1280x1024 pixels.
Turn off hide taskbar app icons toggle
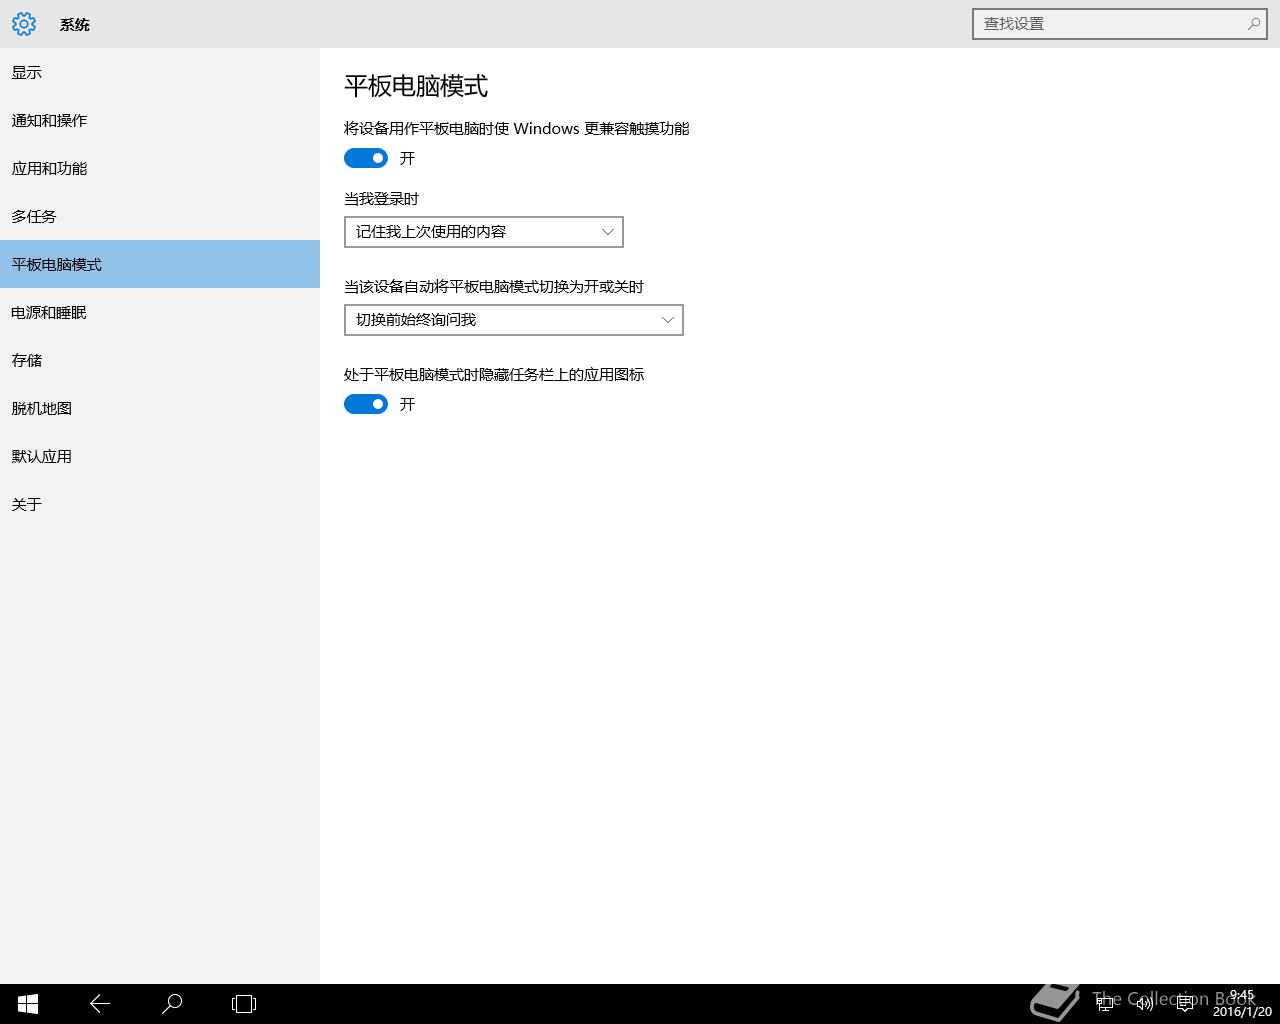coord(366,404)
